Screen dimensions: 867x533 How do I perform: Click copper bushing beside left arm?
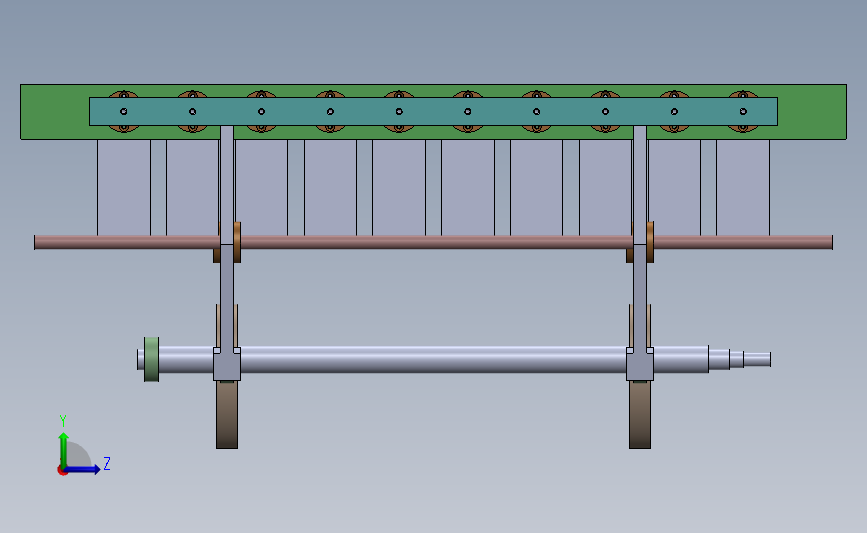pyautogui.click(x=237, y=242)
